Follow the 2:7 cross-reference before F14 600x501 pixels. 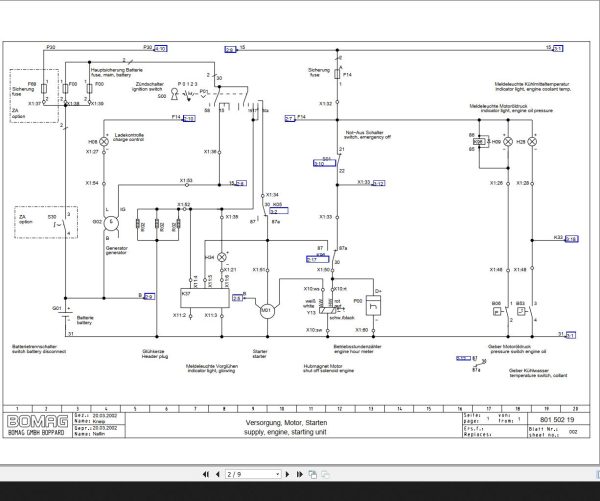coord(290,119)
